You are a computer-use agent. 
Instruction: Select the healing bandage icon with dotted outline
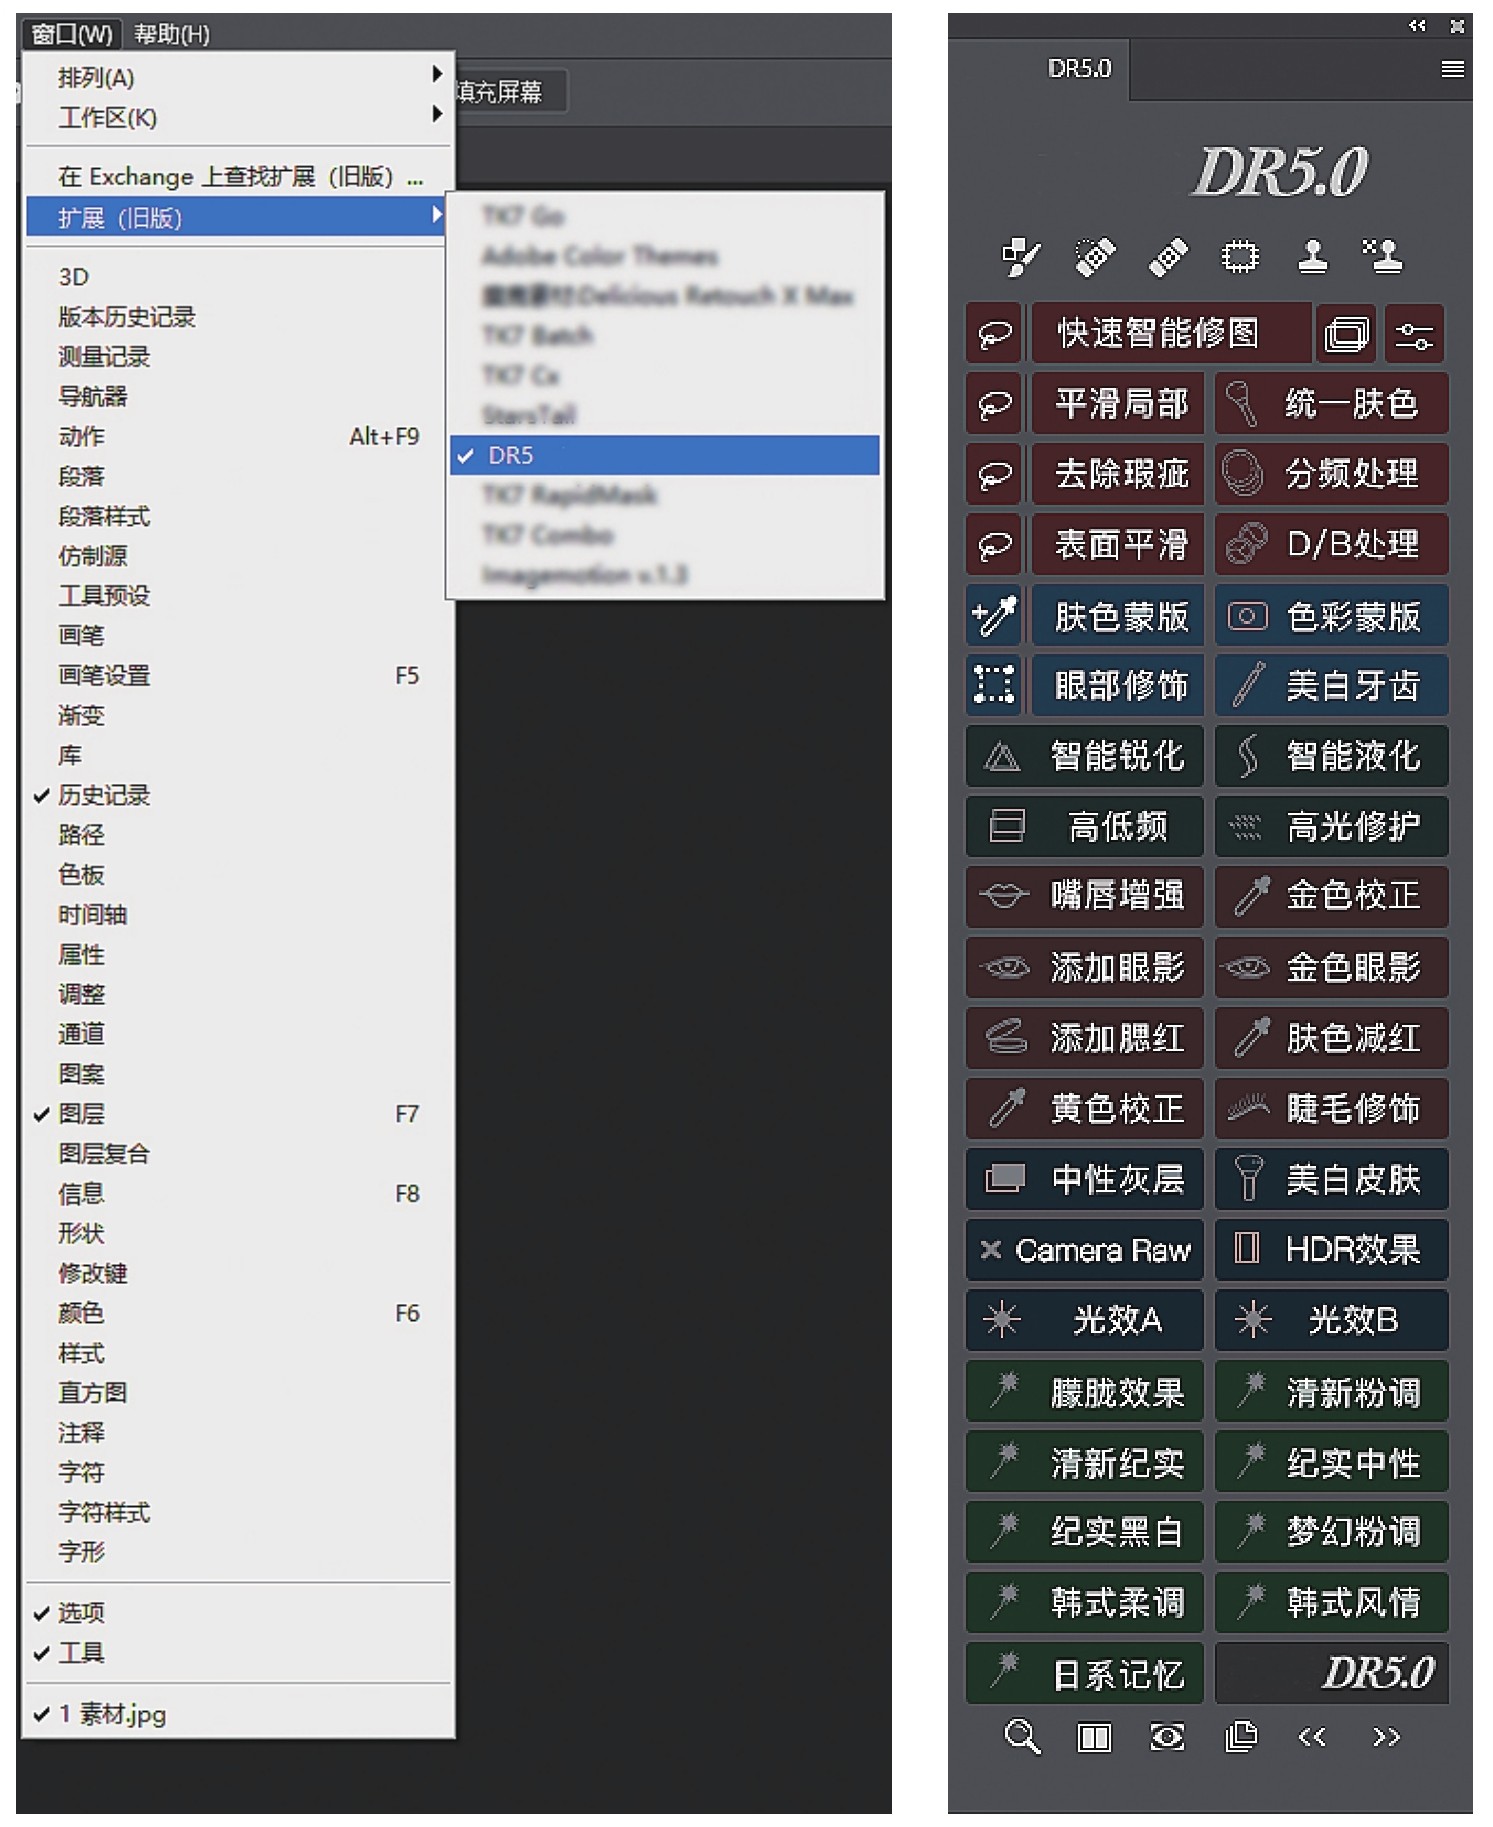pos(1094,257)
